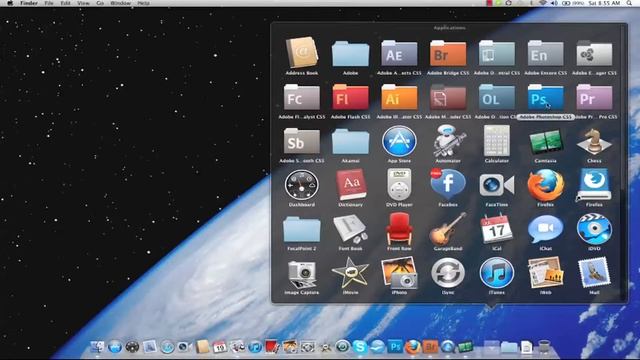640x360 pixels.
Task: Open the FocalPoint 2 folder
Action: 302,229
